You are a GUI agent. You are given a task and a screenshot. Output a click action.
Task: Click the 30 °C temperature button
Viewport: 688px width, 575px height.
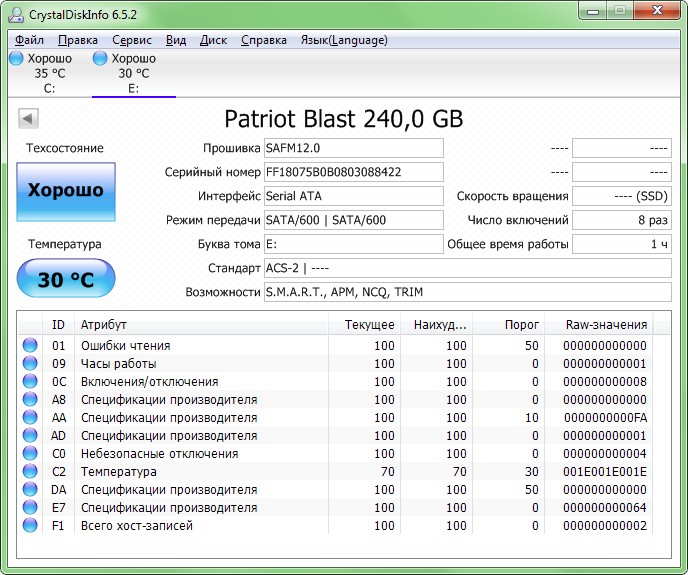66,278
